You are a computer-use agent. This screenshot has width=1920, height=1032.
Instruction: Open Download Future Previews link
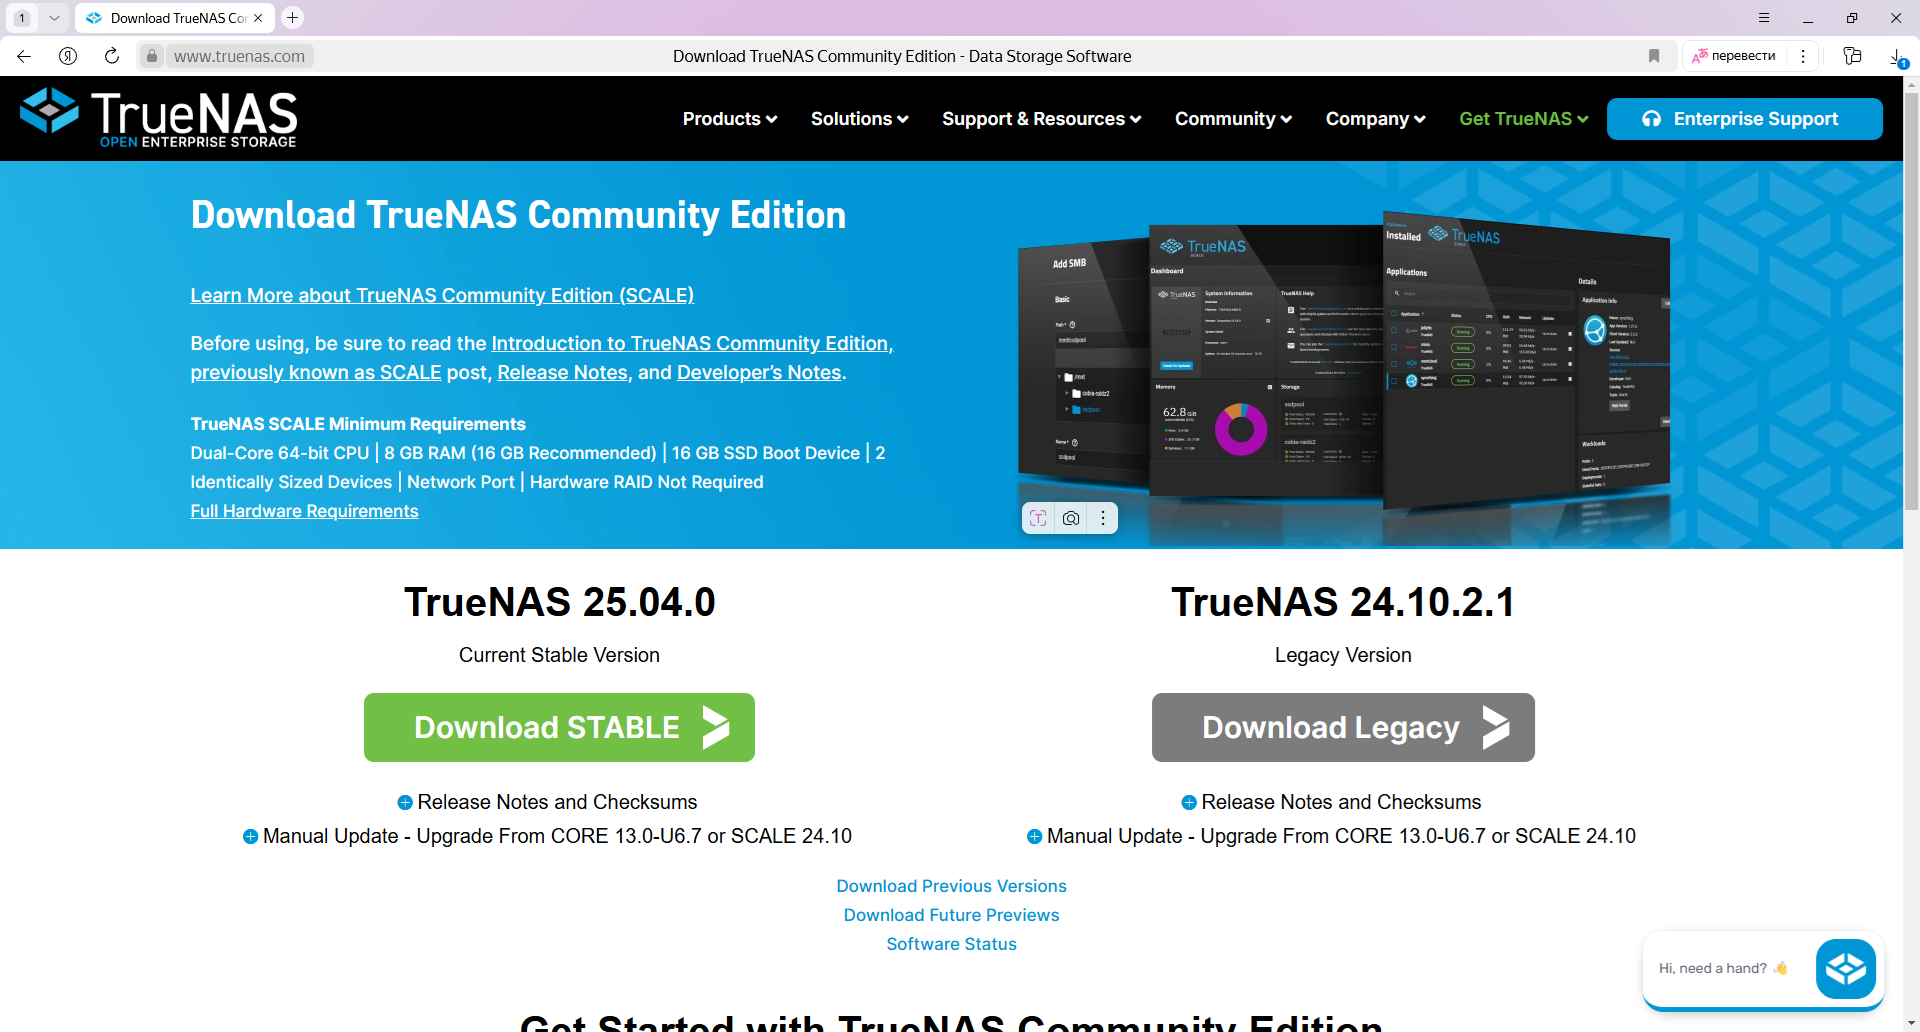952,915
